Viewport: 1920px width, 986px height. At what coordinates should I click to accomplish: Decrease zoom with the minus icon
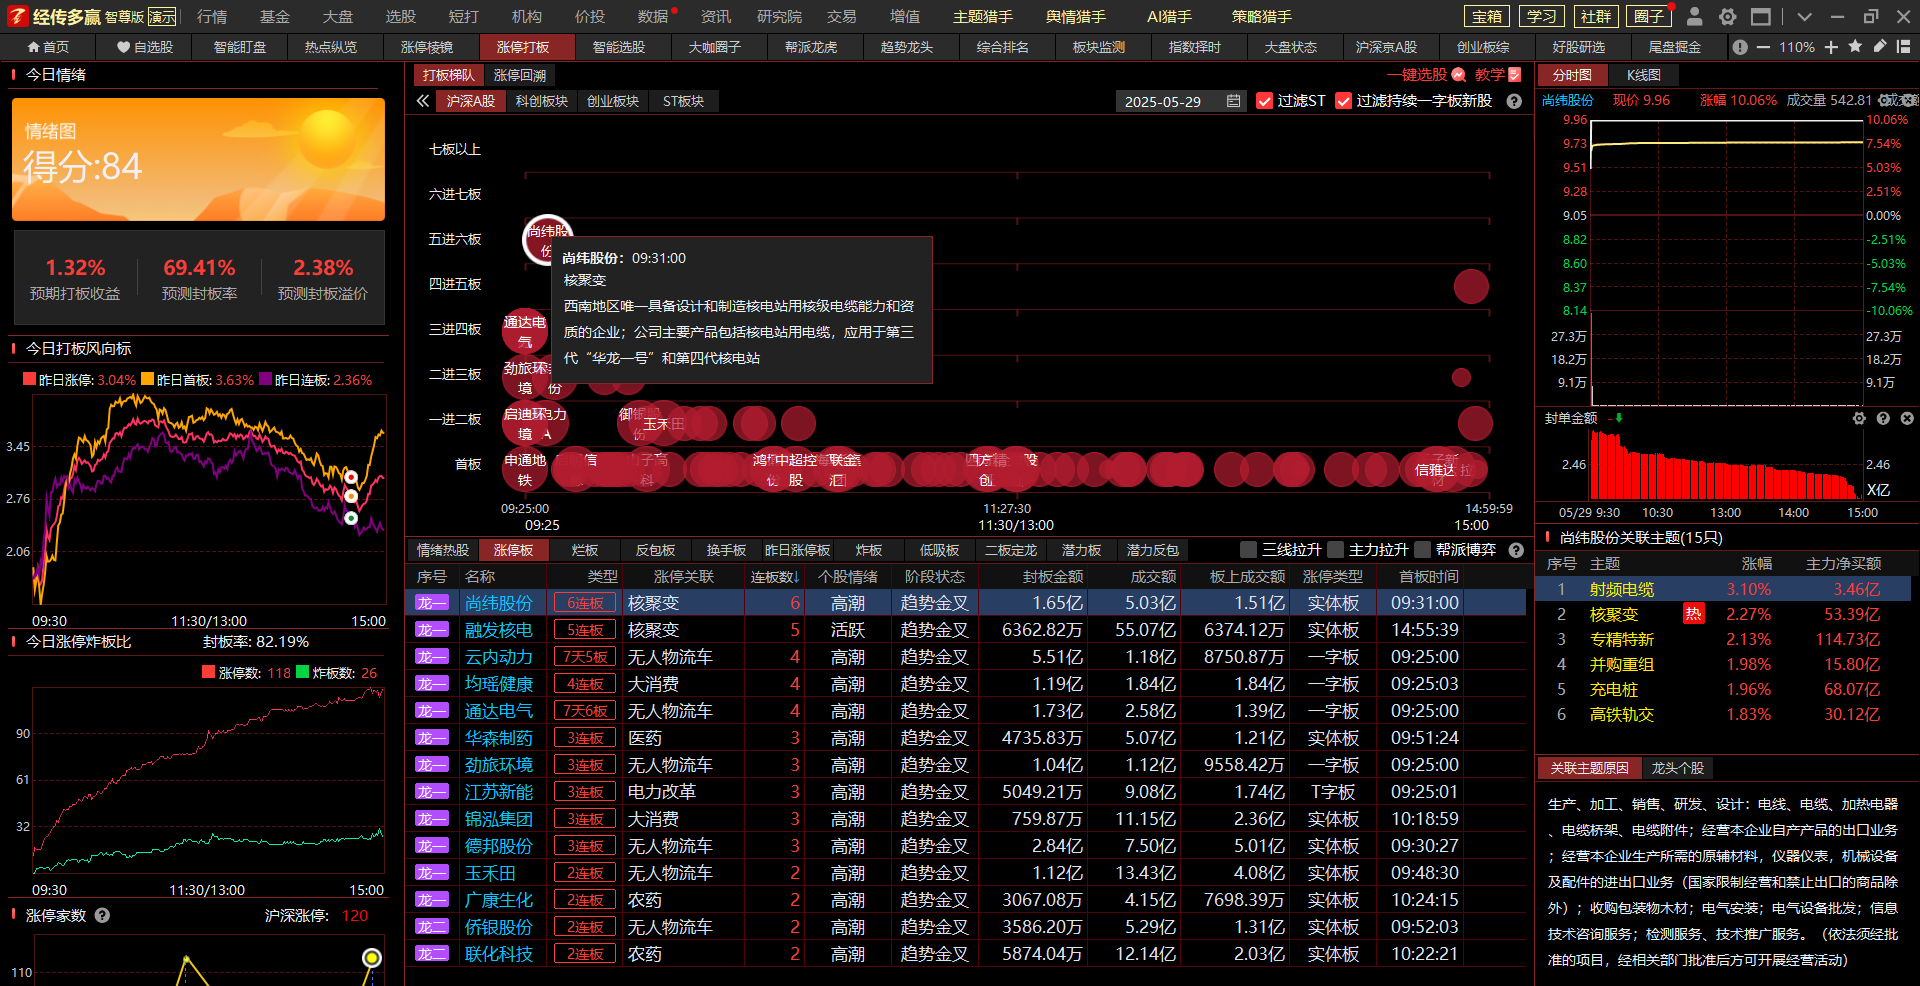click(x=1763, y=47)
